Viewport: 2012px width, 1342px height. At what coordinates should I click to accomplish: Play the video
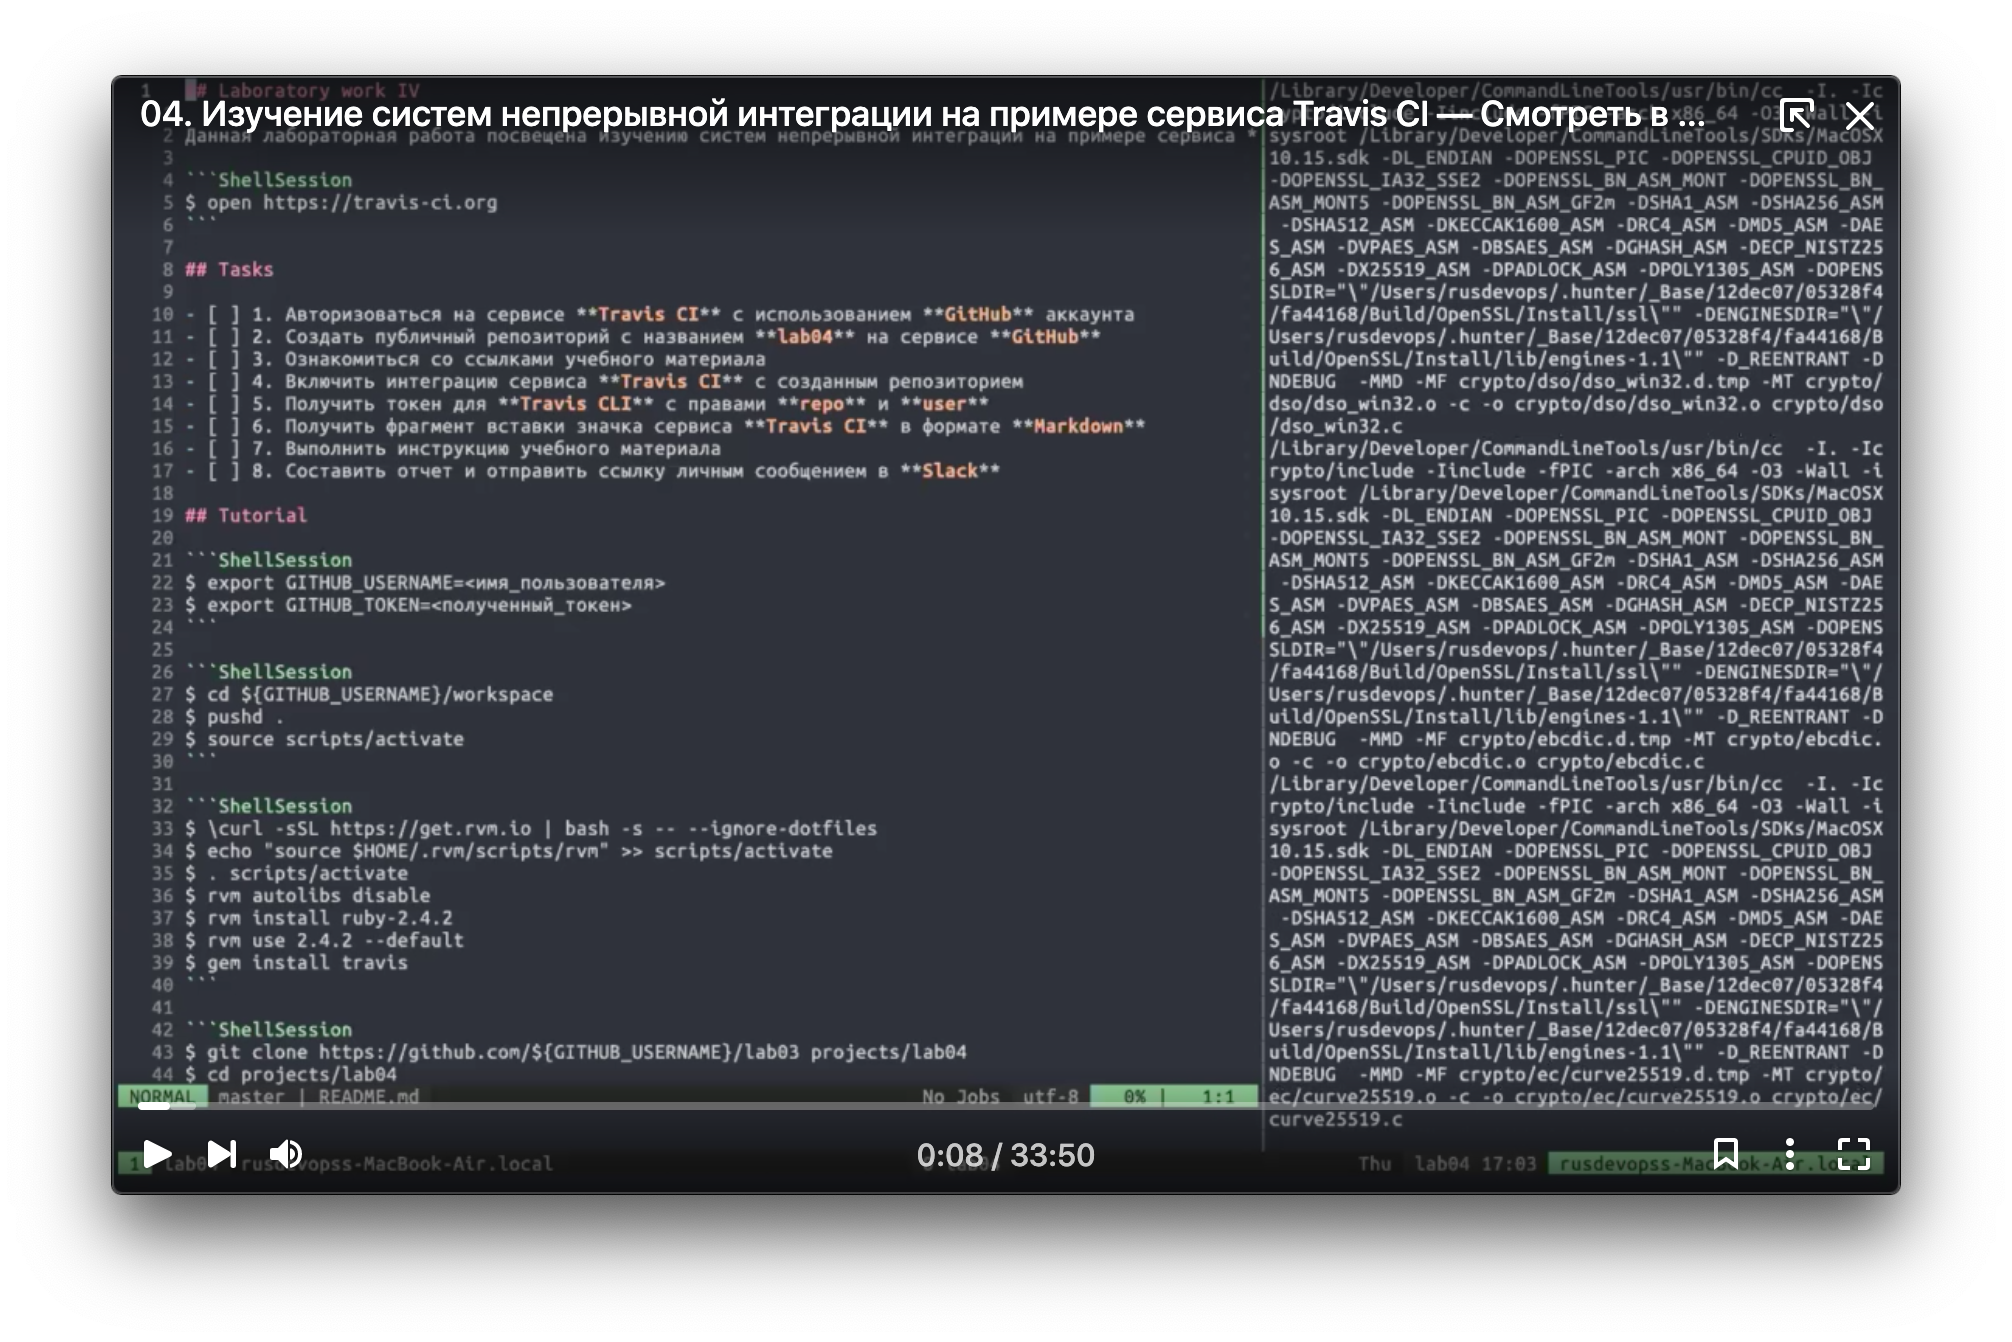[156, 1154]
